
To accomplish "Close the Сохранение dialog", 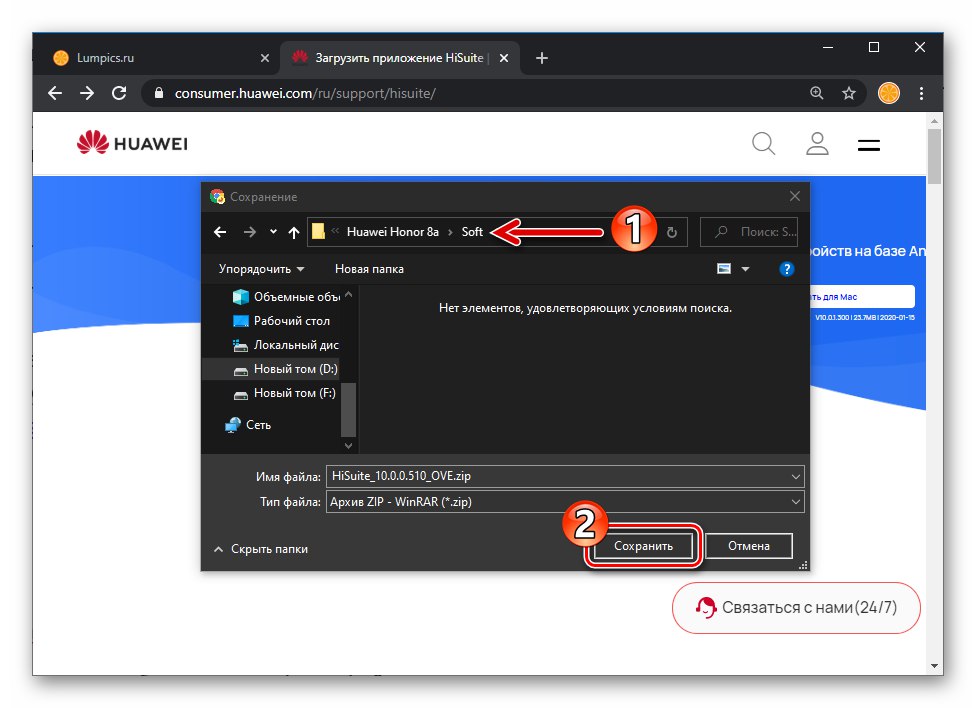I will [x=795, y=196].
